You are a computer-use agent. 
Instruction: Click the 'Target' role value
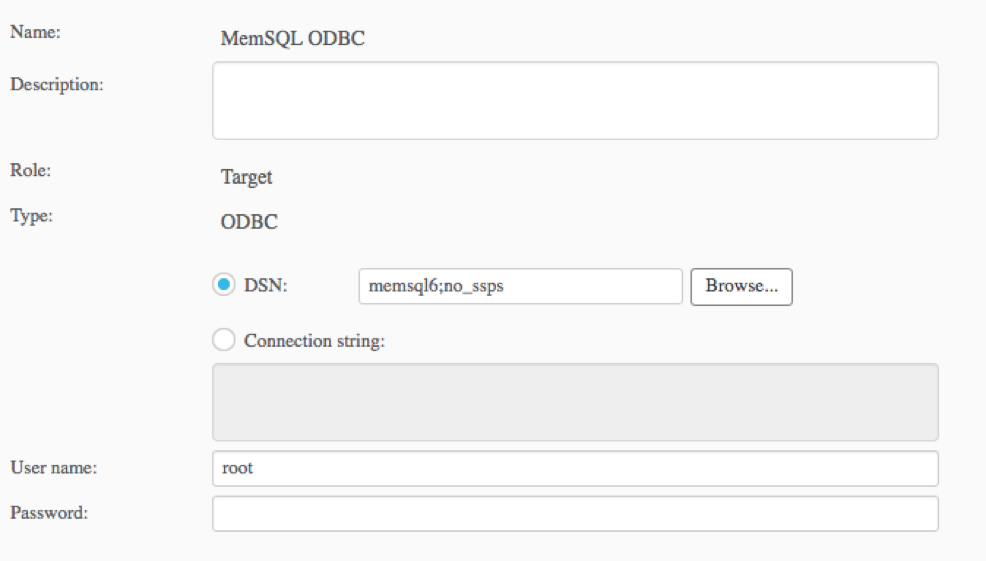pyautogui.click(x=246, y=177)
